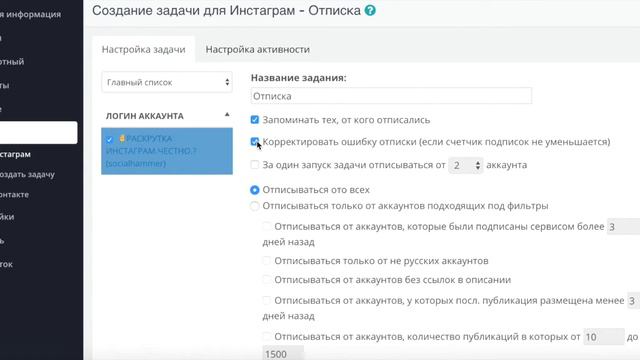Screen dimensions: 640x360
Task: Switch to the Настройка задачи tab
Action: 144,49
